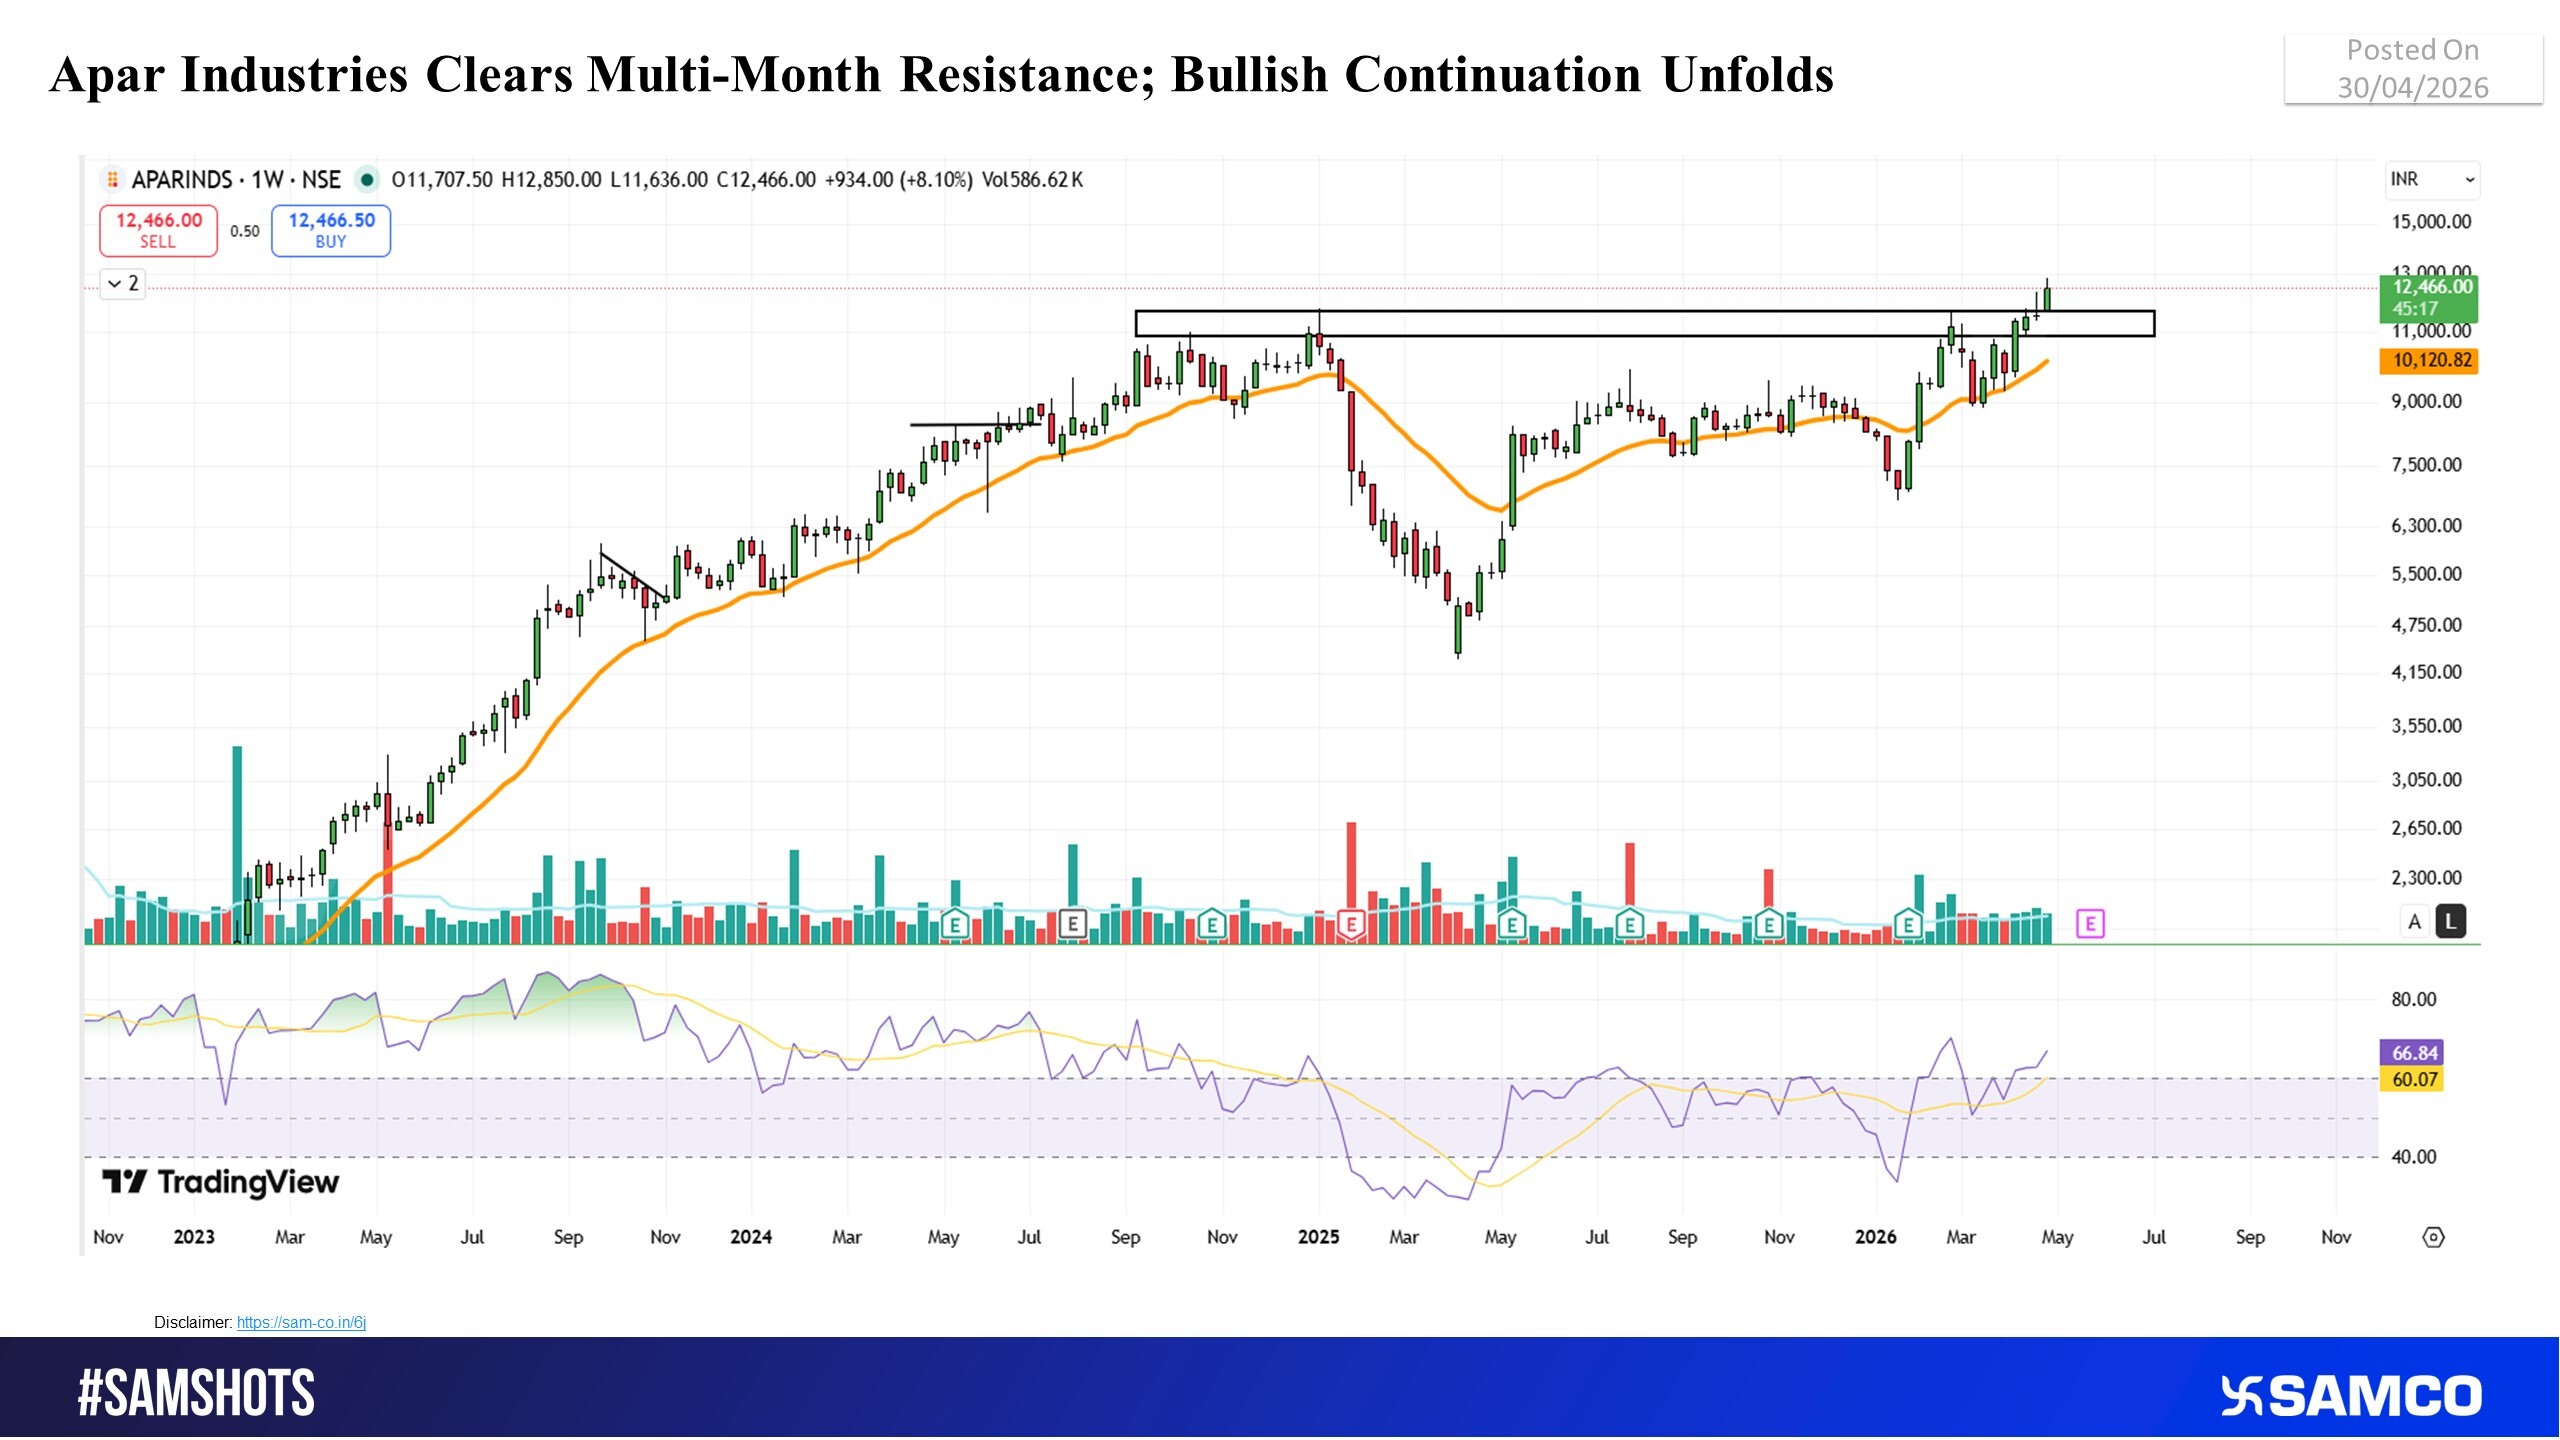Image resolution: width=2560 pixels, height=1440 pixels.
Task: Click the TradingView logo
Action: pyautogui.click(x=220, y=1183)
